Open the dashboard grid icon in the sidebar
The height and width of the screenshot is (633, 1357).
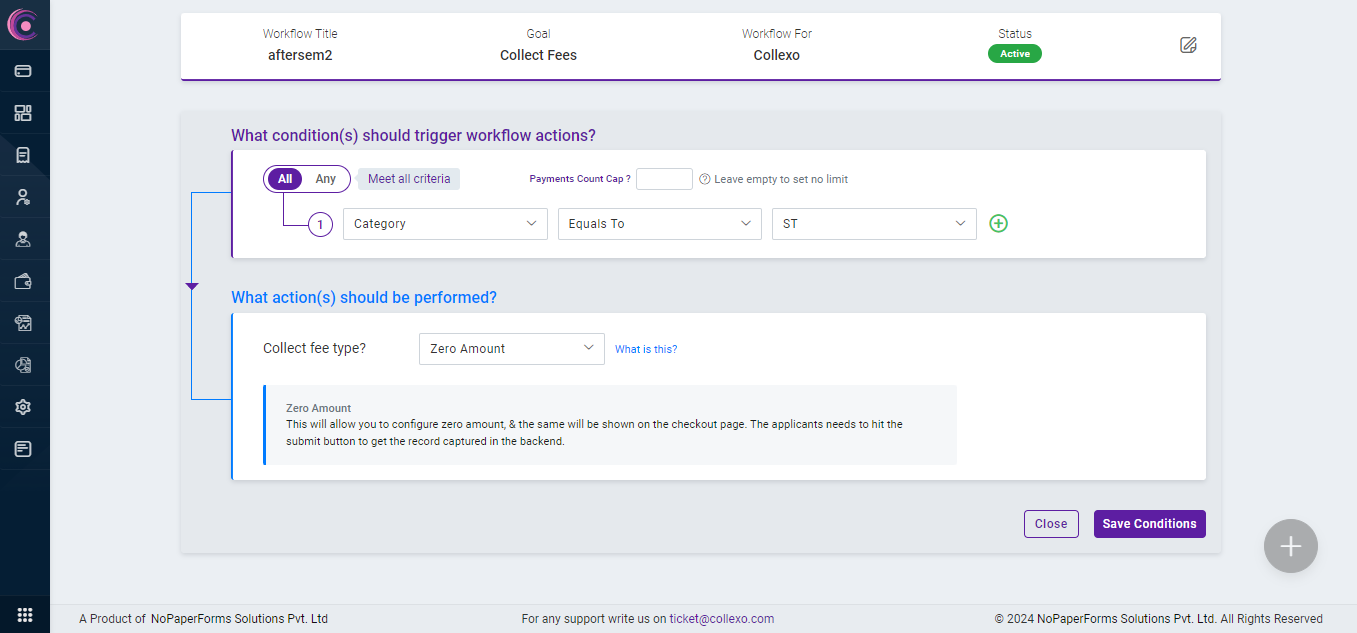click(23, 113)
